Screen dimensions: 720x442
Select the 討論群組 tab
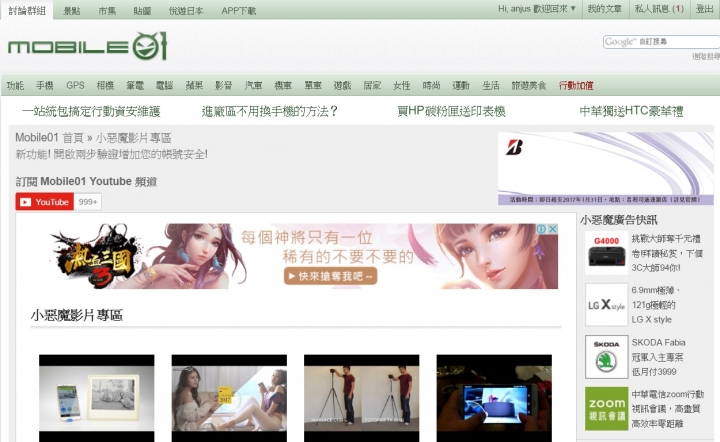coord(27,10)
